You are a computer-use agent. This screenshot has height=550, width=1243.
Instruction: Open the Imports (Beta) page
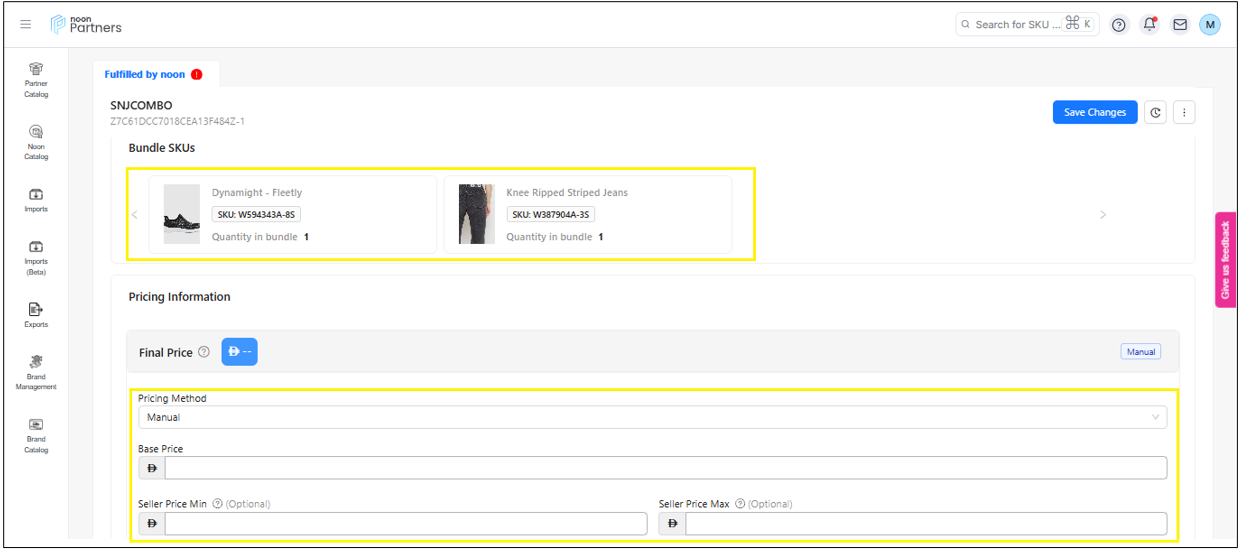pyautogui.click(x=36, y=256)
